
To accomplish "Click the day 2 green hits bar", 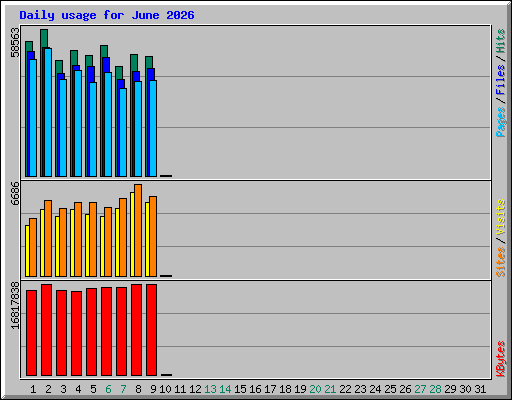I will pyautogui.click(x=44, y=38).
